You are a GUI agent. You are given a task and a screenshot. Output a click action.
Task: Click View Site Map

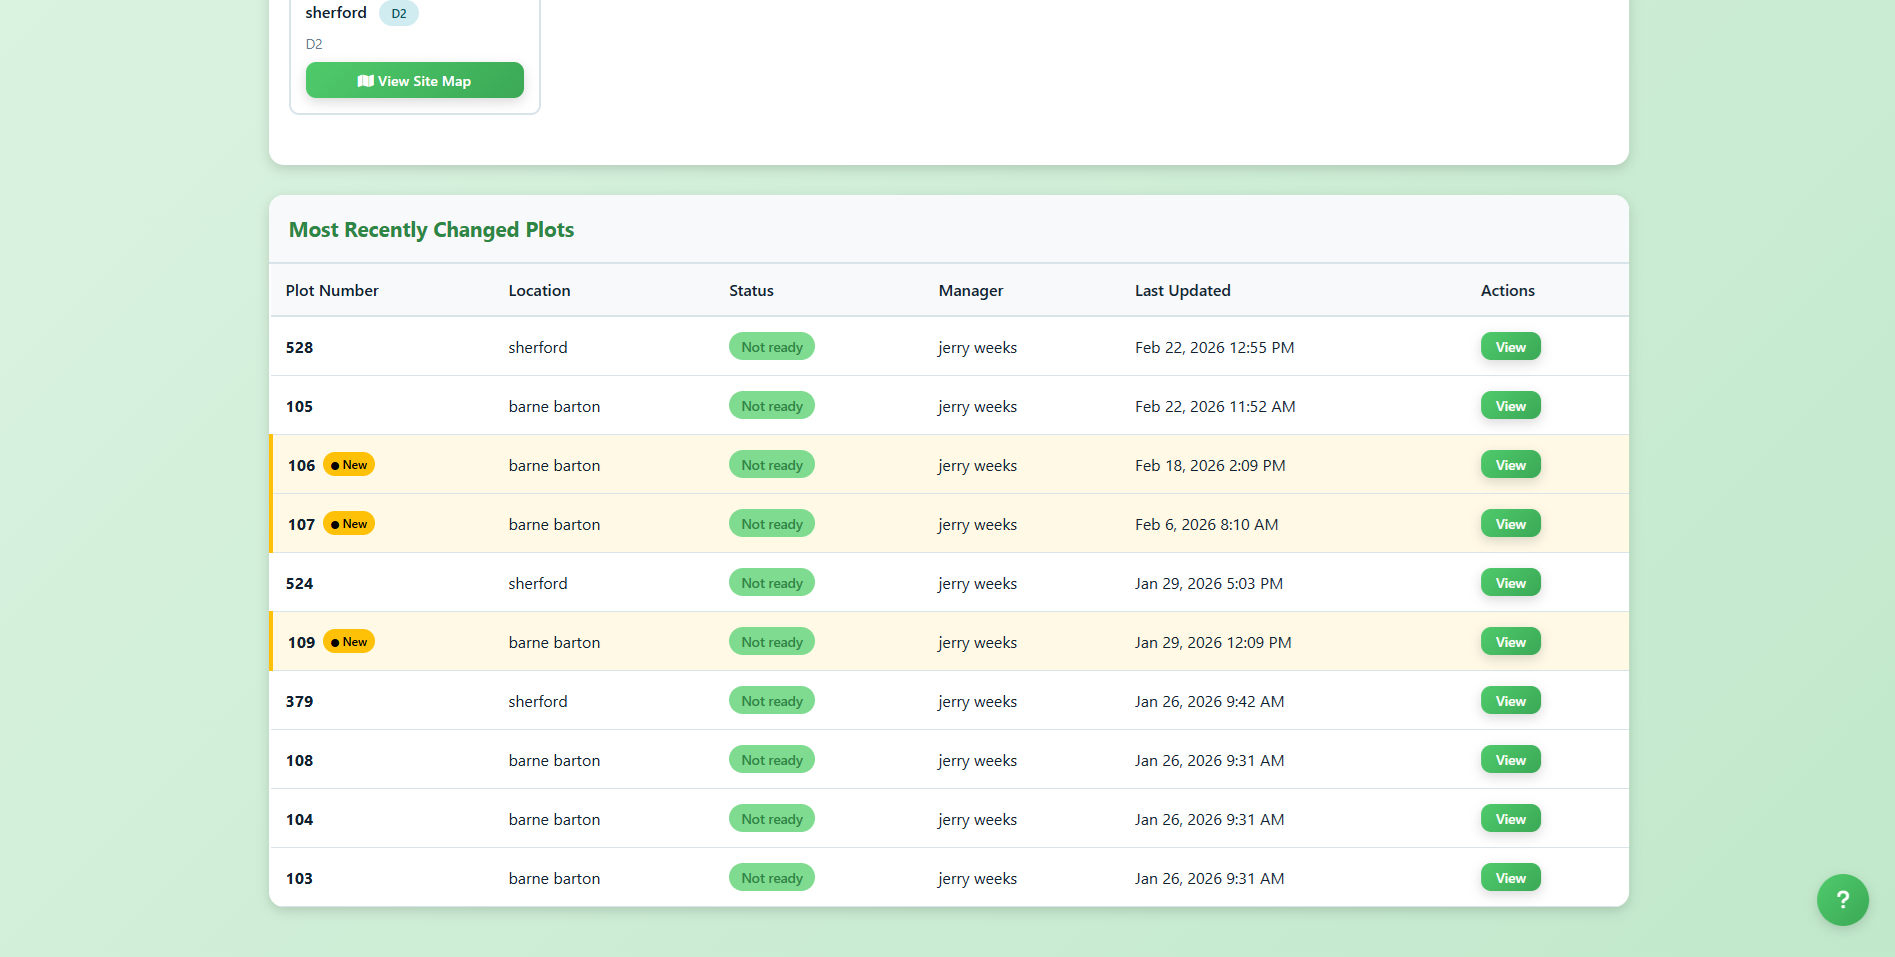pos(414,80)
